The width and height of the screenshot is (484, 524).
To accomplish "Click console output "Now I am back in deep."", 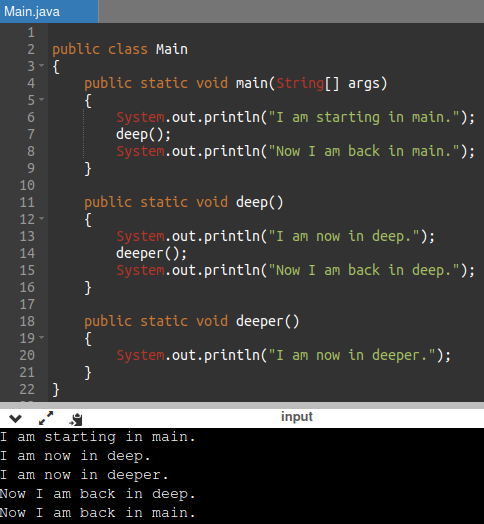I will coord(98,494).
